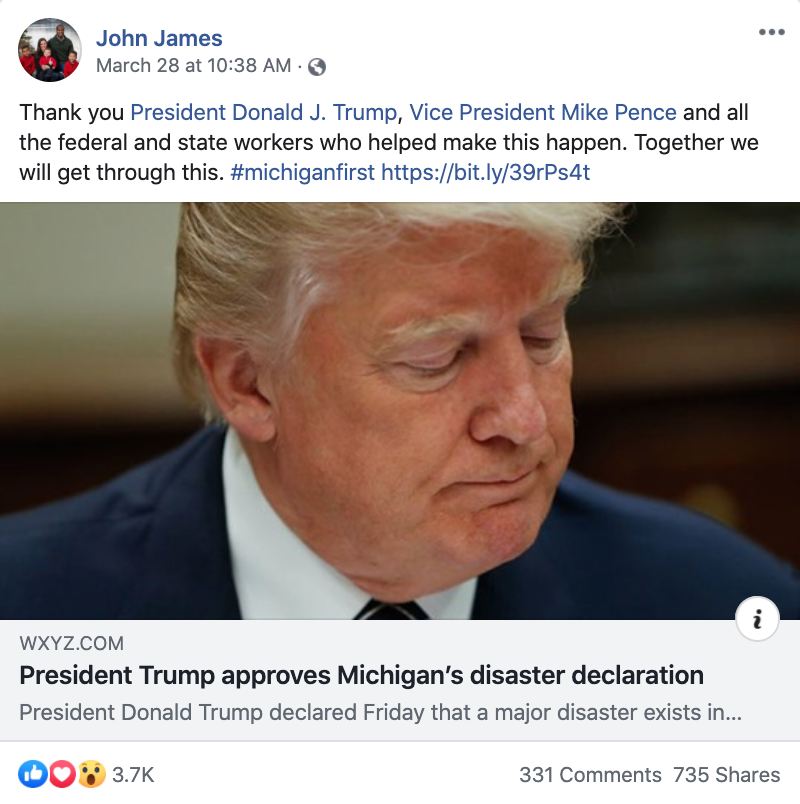
Task: Click the March 28 at 10:38 AM timestamp
Action: click(x=193, y=66)
